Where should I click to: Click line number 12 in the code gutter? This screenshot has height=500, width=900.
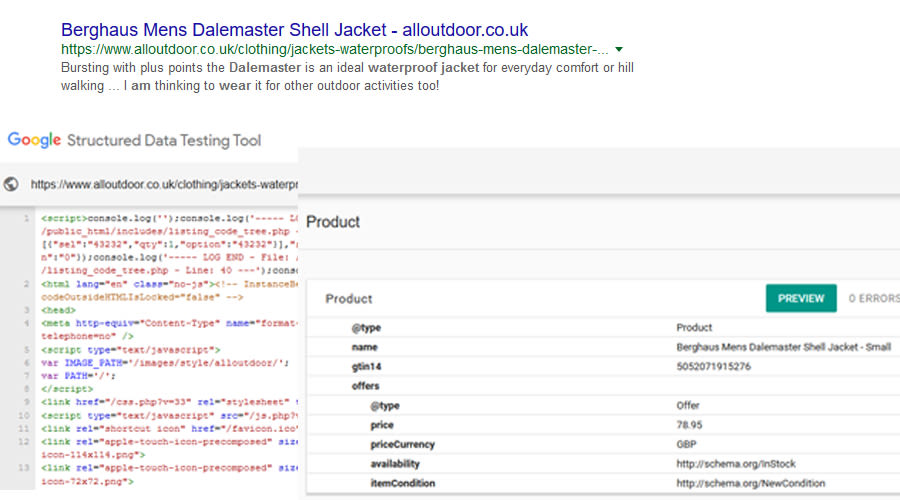pyautogui.click(x=23, y=442)
